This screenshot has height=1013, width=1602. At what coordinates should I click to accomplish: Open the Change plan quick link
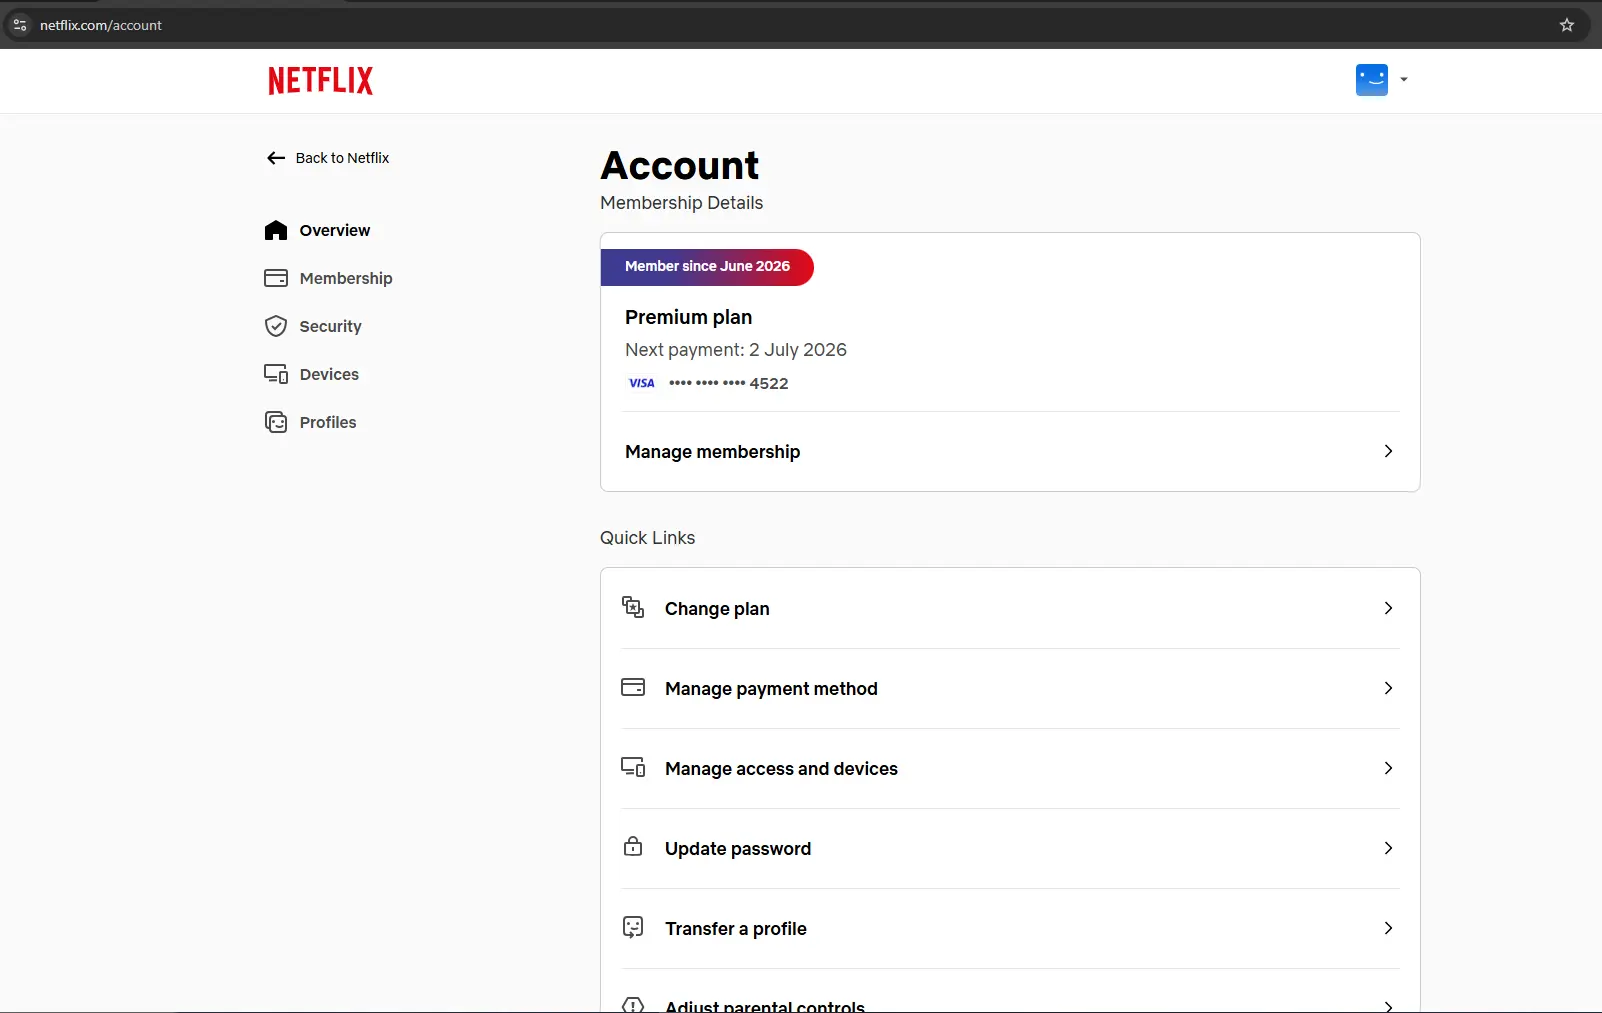pyautogui.click(x=1010, y=608)
